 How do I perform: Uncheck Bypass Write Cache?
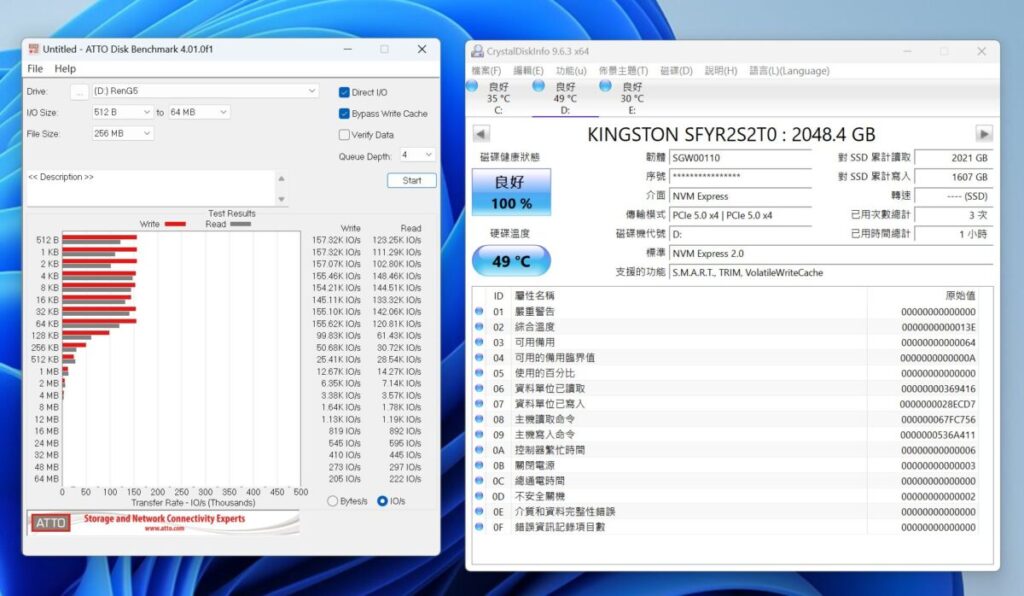click(344, 114)
